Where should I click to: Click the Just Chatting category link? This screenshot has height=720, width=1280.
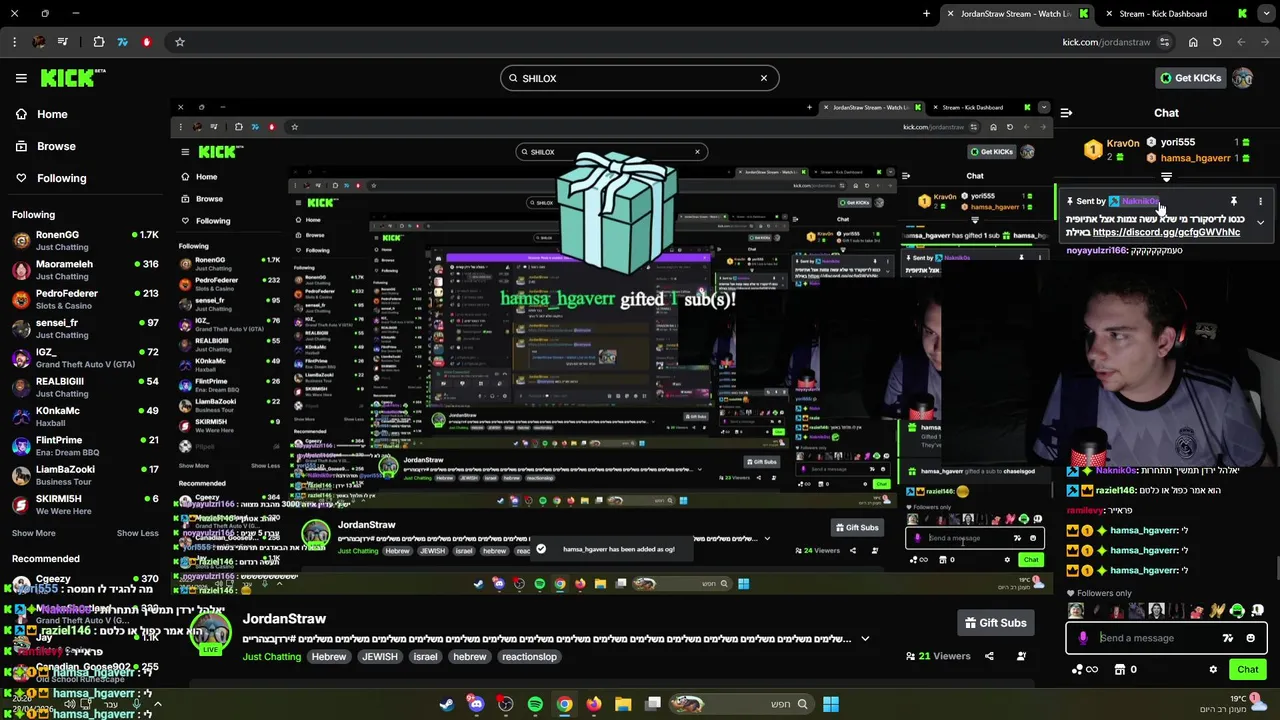click(271, 657)
